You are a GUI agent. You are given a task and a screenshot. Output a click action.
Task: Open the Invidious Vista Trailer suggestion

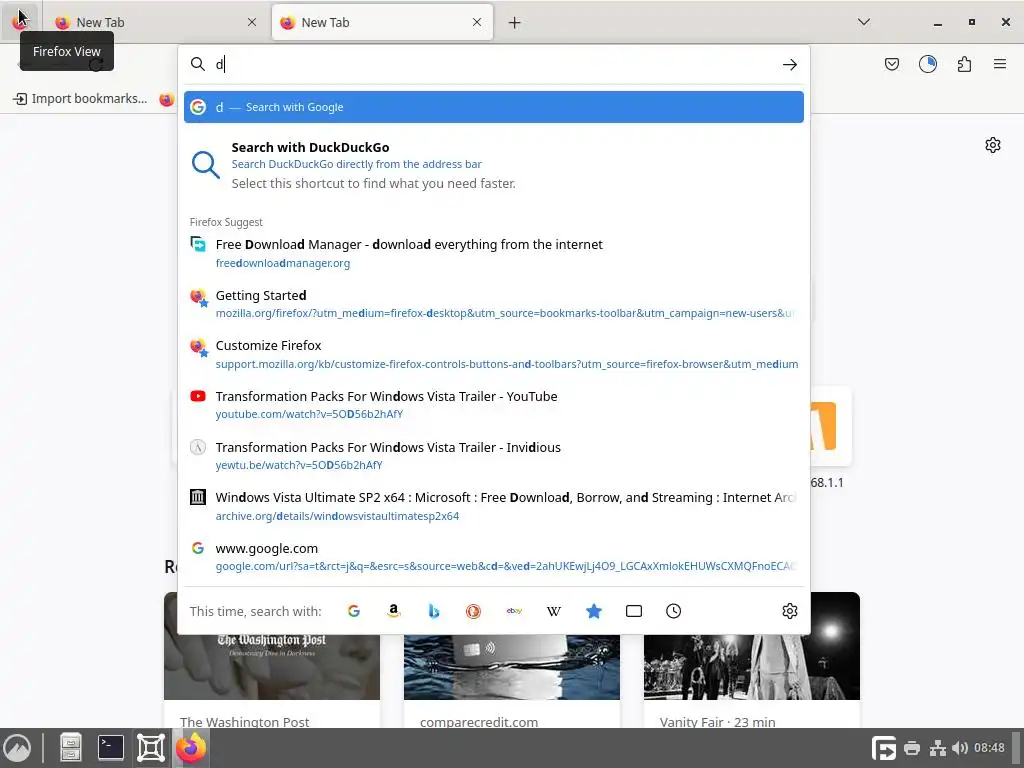point(494,455)
